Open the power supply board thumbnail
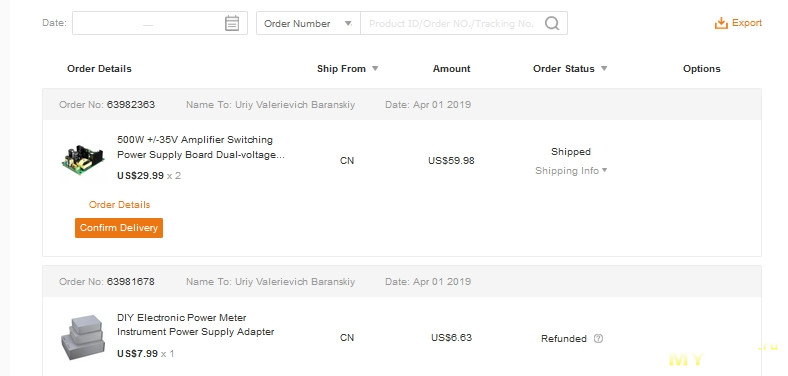The width and height of the screenshot is (788, 376). pos(83,158)
